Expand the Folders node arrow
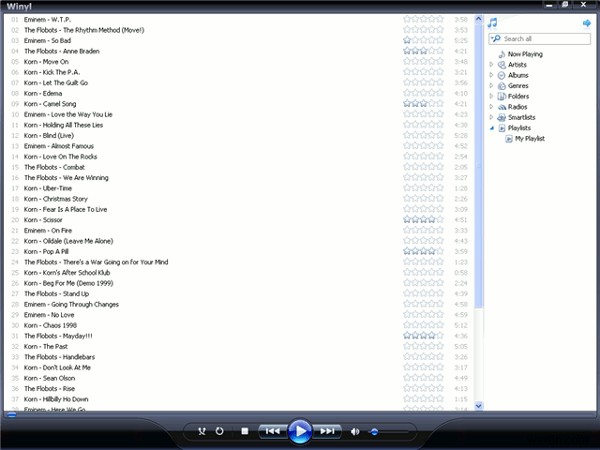Screen dimensions: 600x450 492,96
